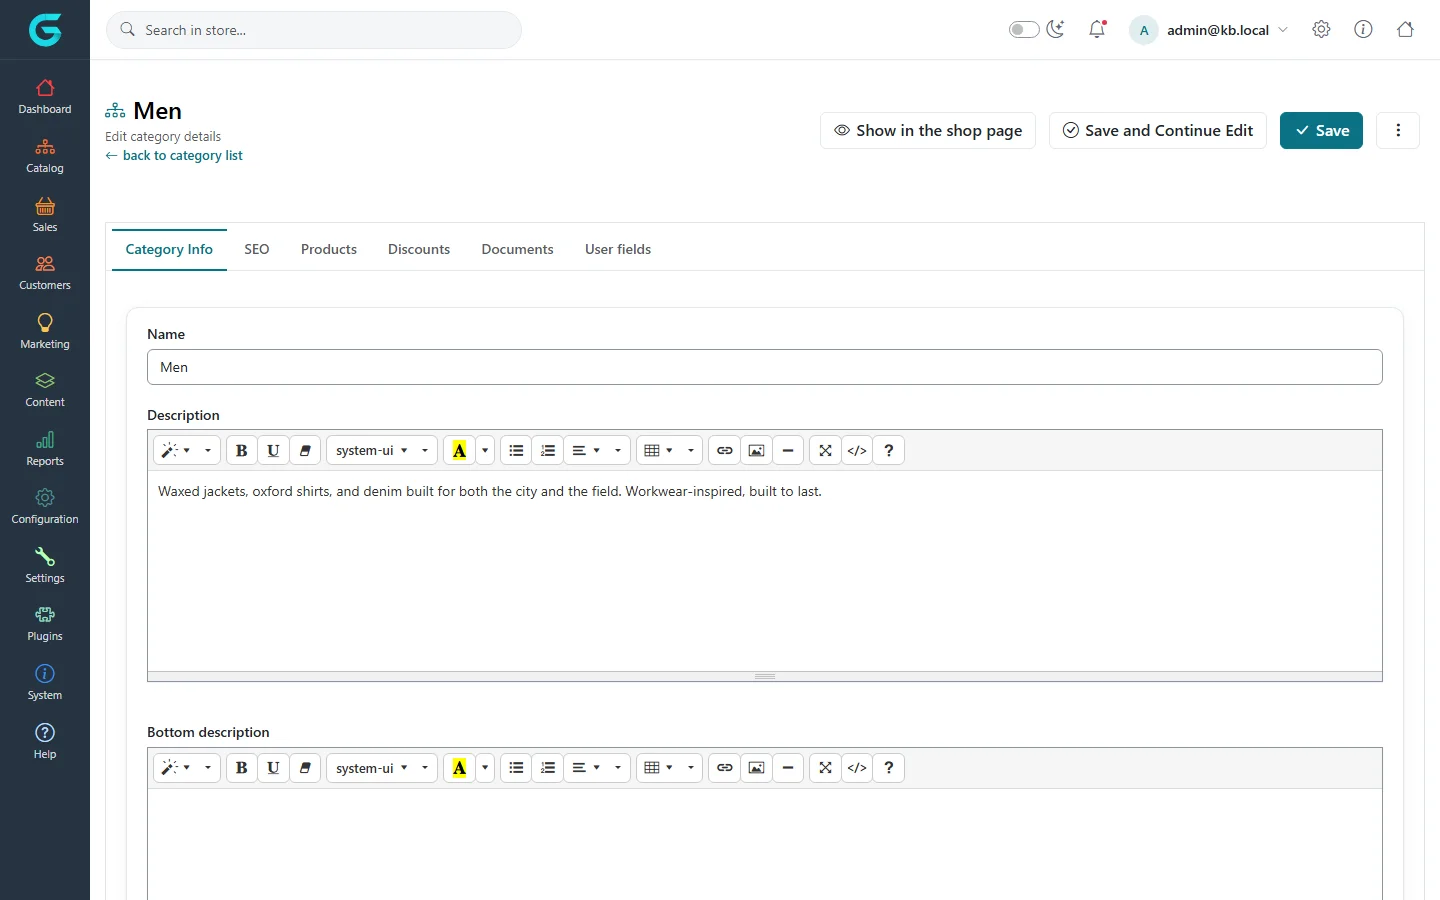Open the Sales sidebar section
The image size is (1440, 900).
point(45,215)
